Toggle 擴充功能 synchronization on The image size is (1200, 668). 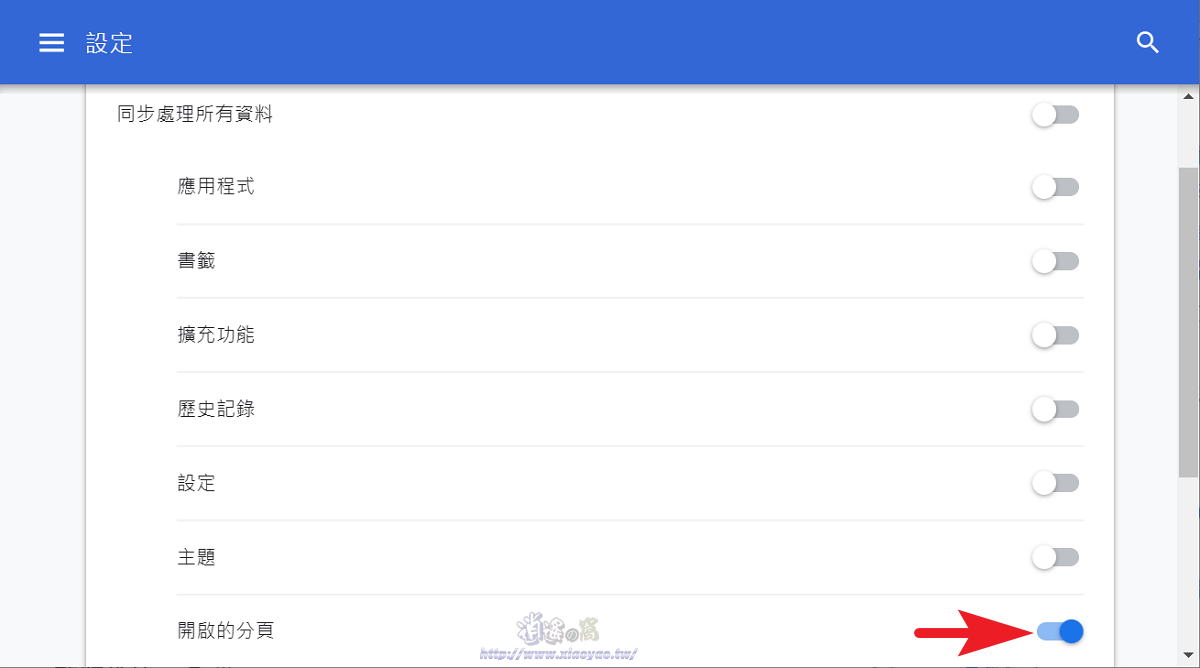click(x=1055, y=335)
